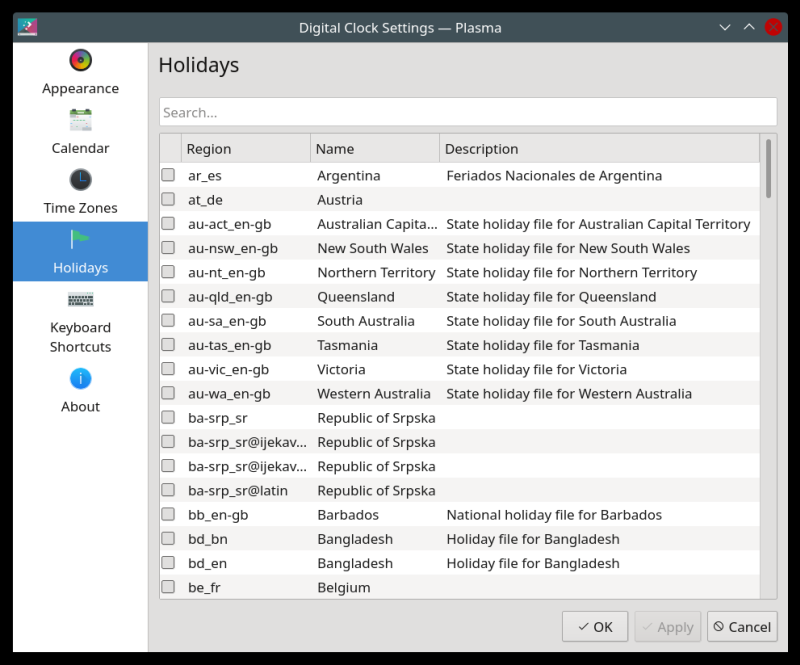Enable the ar_es Argentina holiday checkbox

(168, 176)
